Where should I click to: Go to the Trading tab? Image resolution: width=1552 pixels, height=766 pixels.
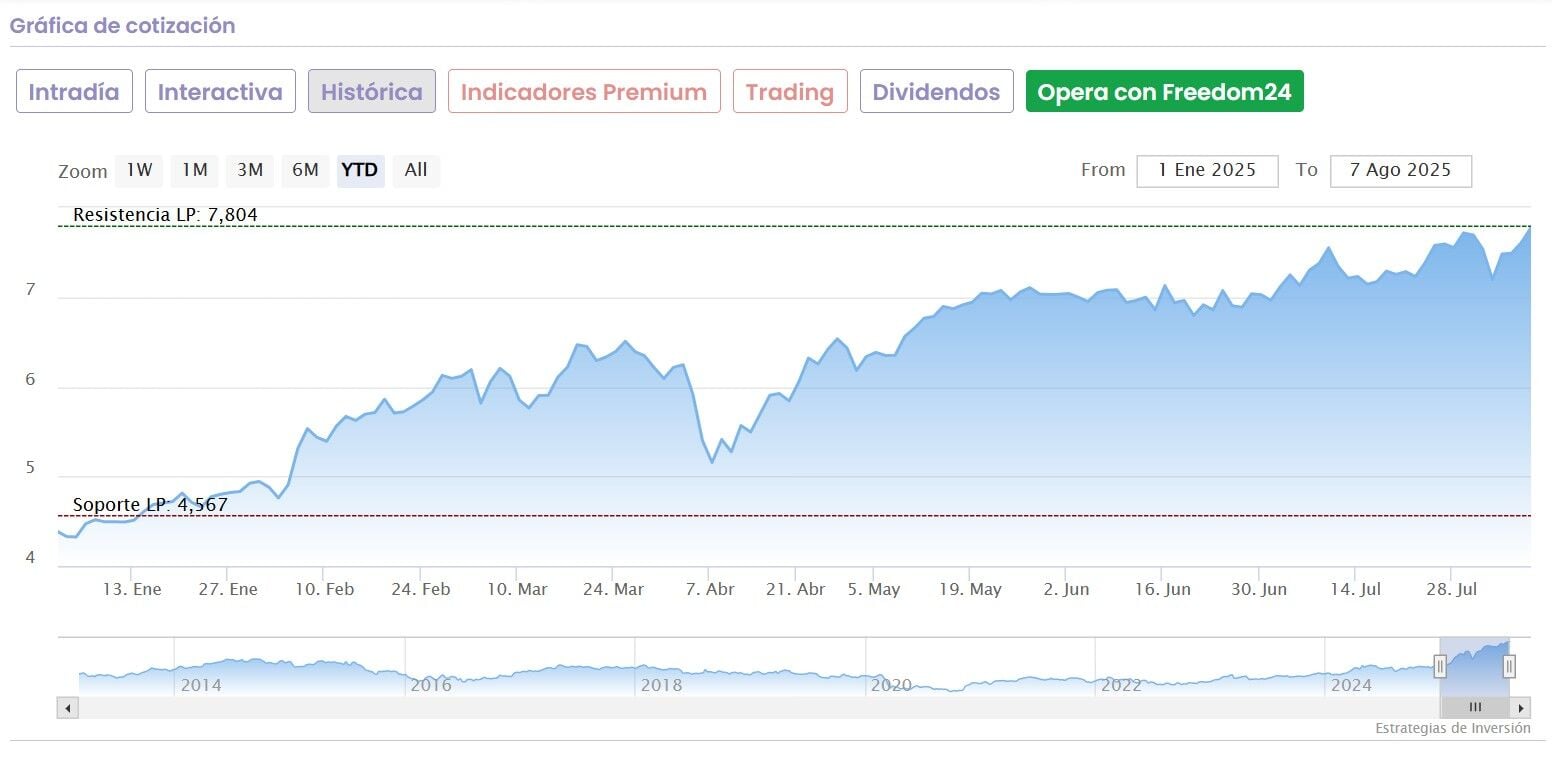click(790, 92)
